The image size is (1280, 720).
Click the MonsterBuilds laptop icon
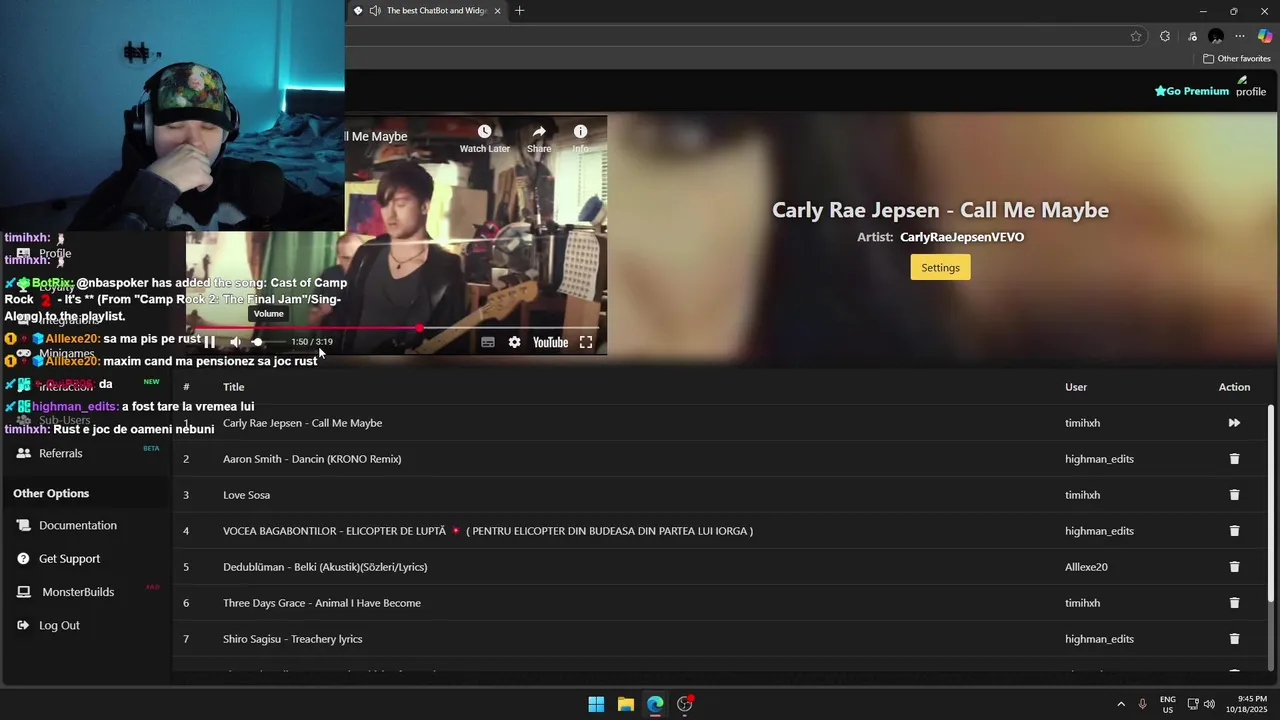[x=24, y=592]
